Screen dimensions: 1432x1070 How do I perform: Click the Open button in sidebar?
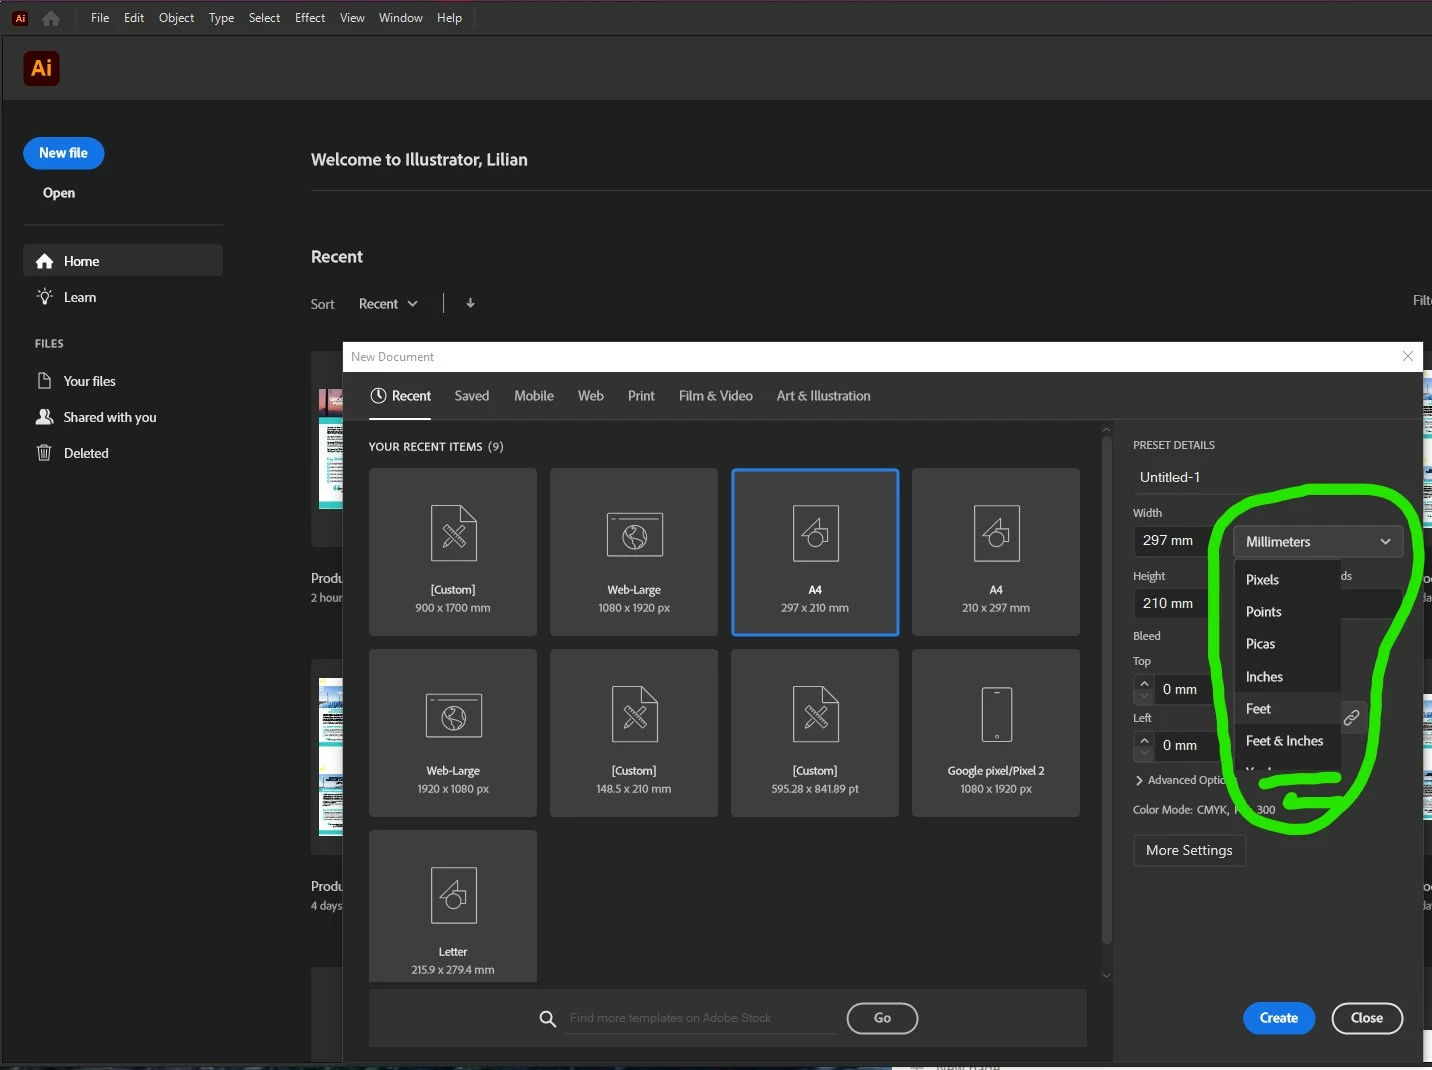pos(59,193)
